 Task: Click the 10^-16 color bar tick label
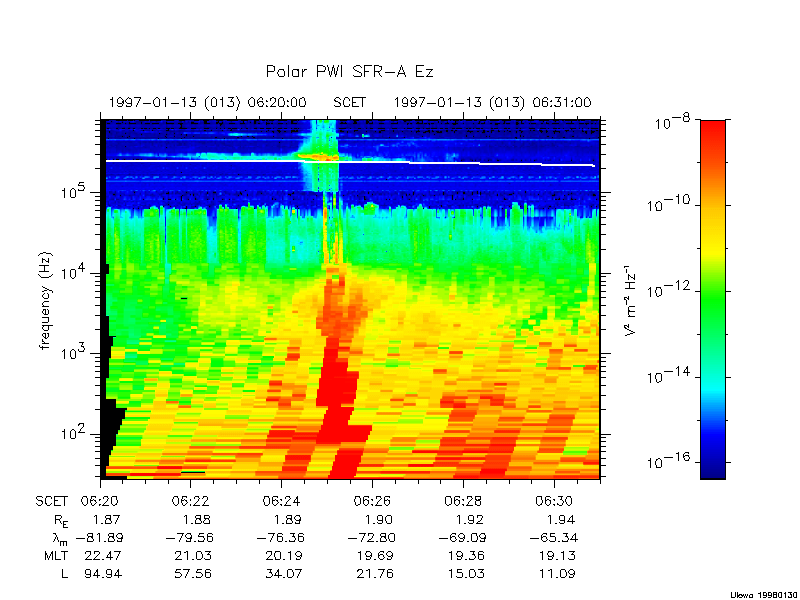coord(666,464)
